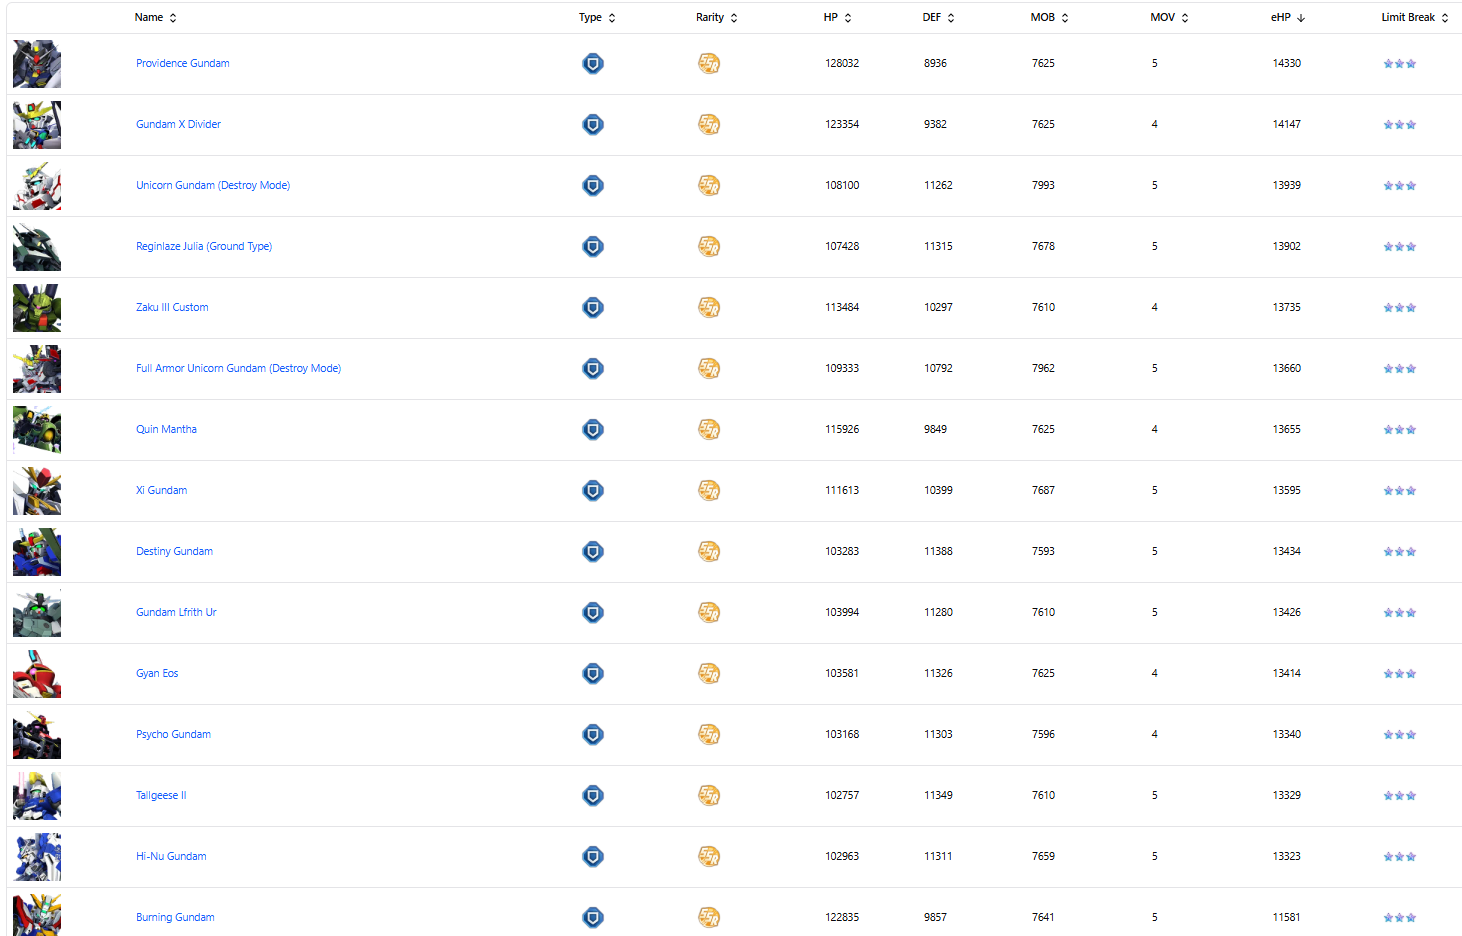
Task: Open the Xi Gundam link
Action: coord(162,490)
